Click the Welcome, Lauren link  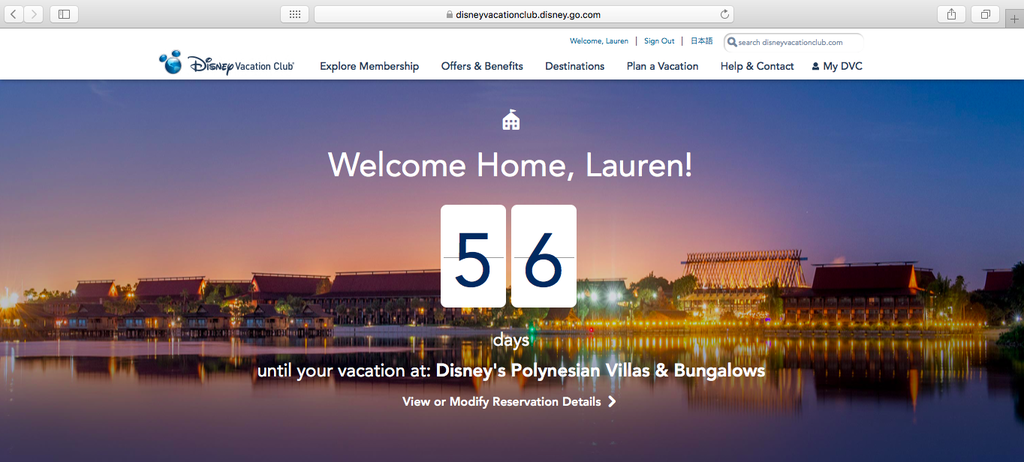tap(599, 41)
